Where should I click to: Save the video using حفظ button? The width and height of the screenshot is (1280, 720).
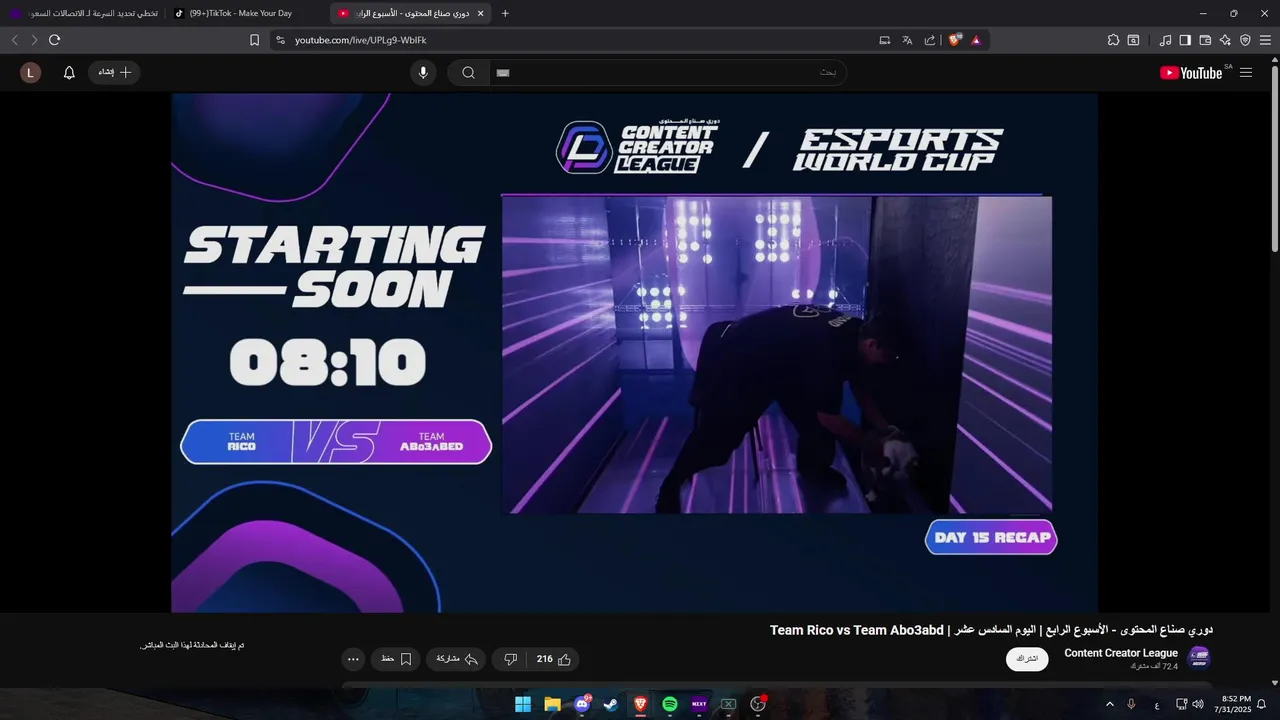point(396,659)
